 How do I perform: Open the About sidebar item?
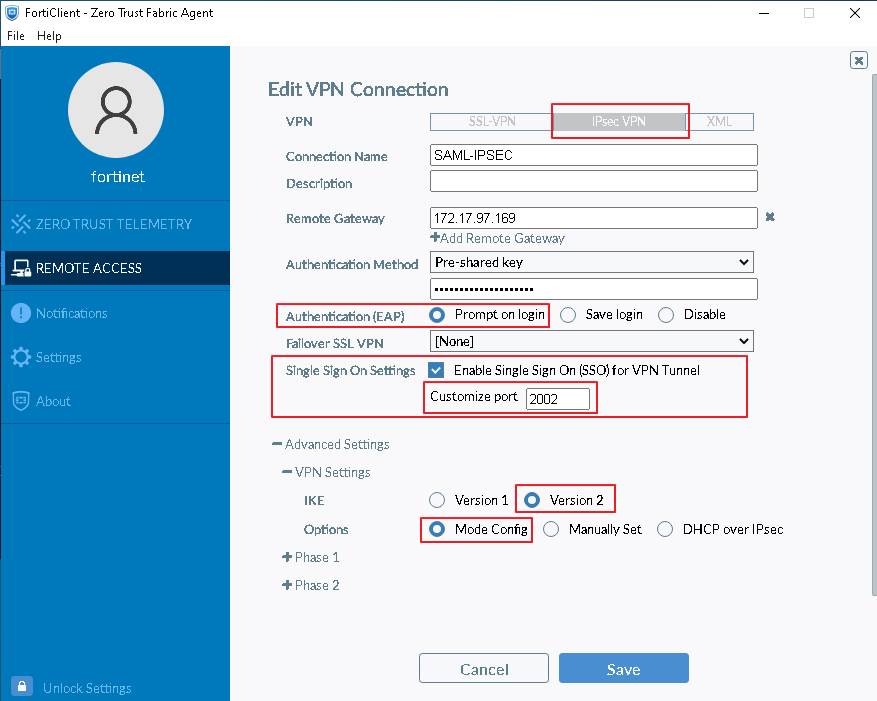115,401
